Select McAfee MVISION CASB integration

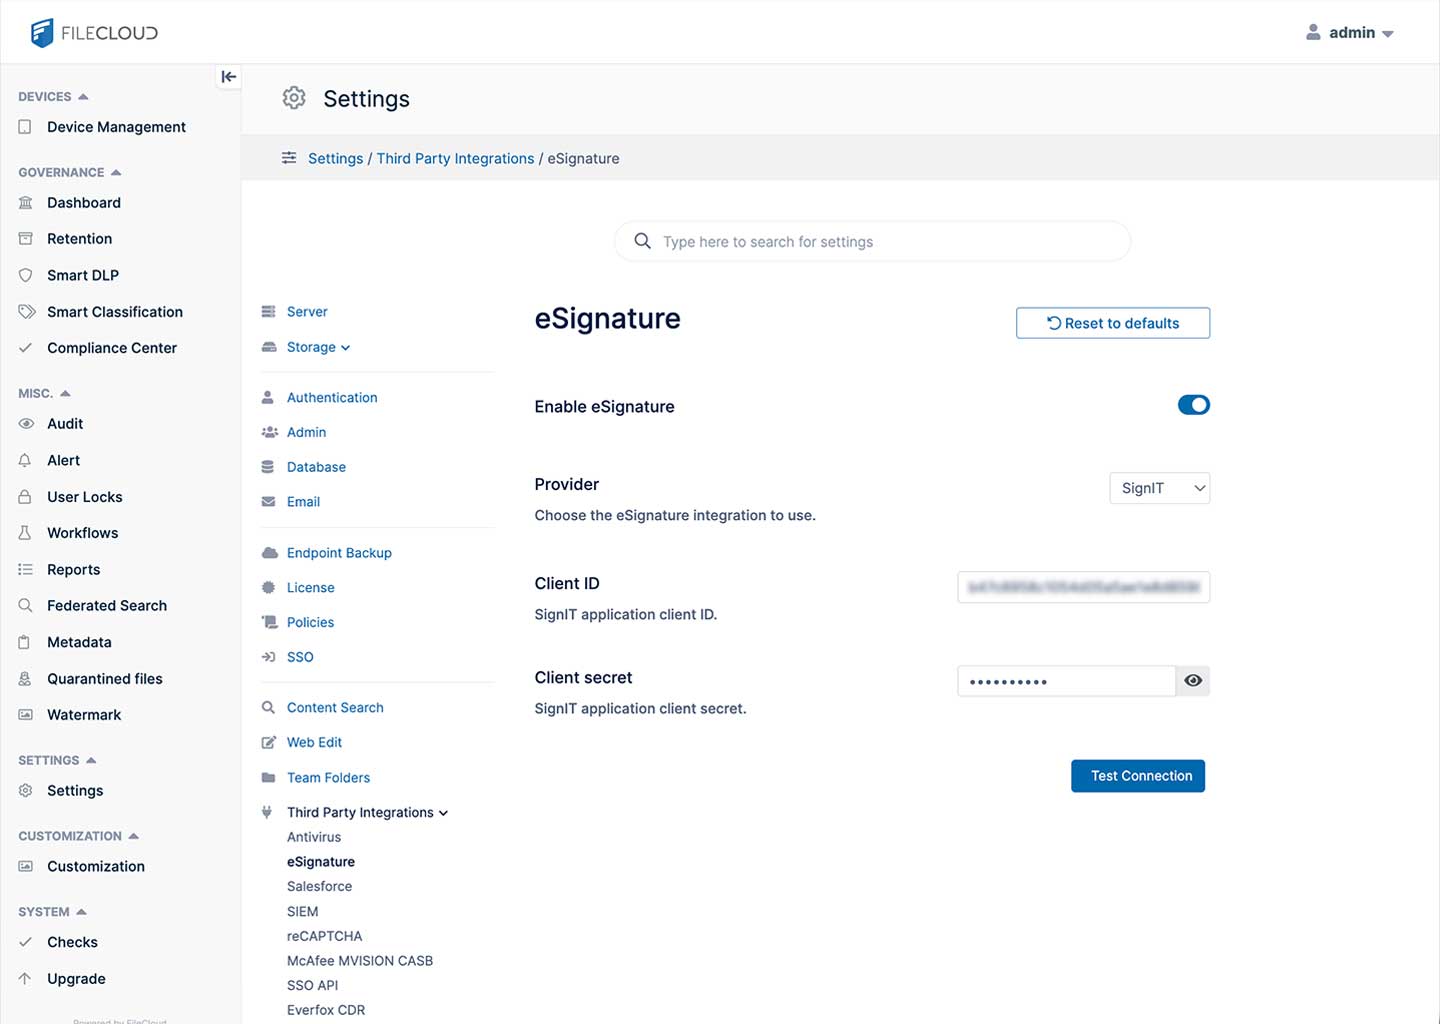[360, 961]
